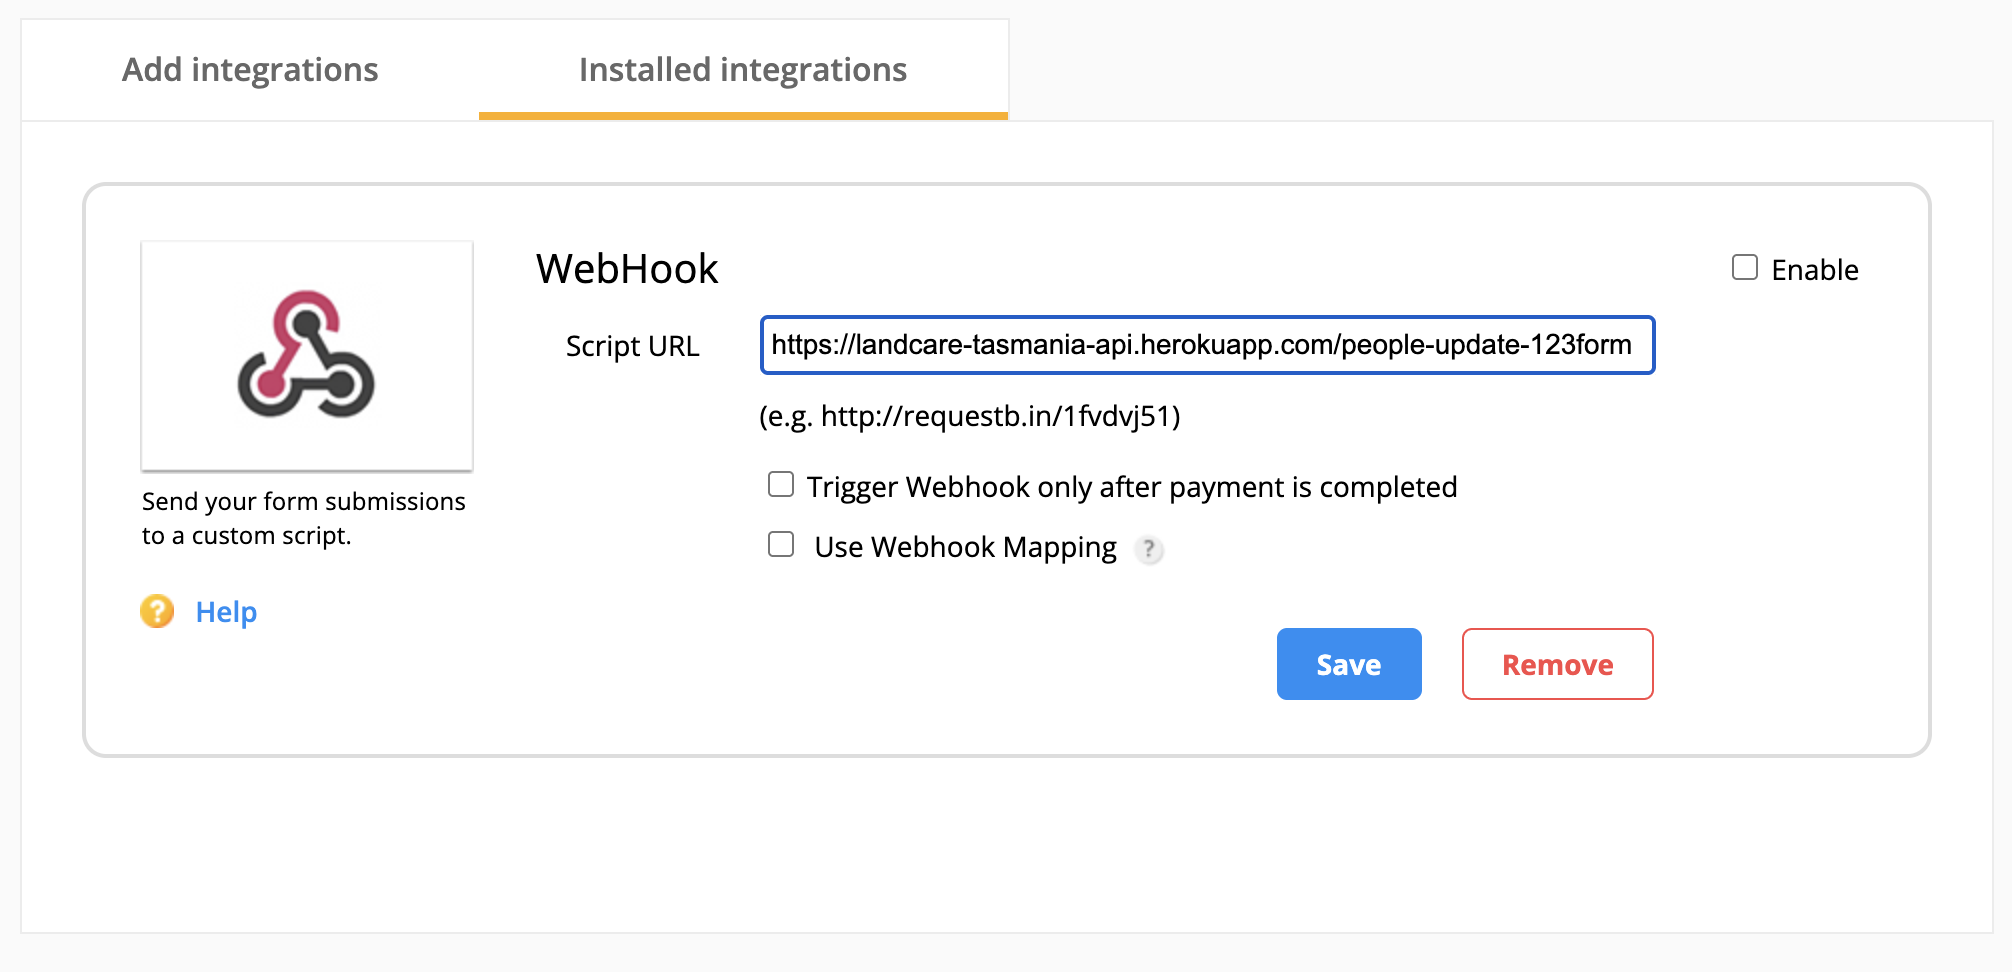2012x972 pixels.
Task: Click the "Enable" text label
Action: tap(1814, 270)
